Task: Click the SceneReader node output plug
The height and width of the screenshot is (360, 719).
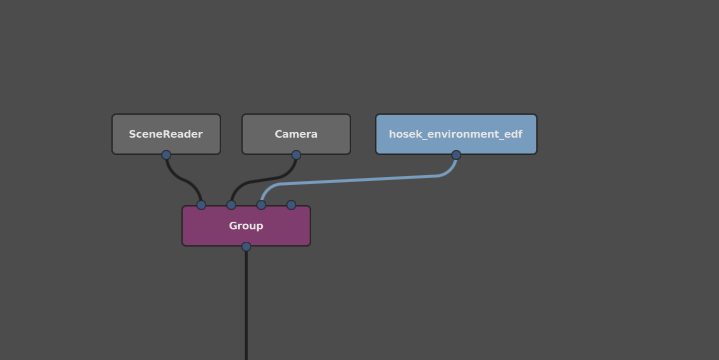Action: coord(166,155)
